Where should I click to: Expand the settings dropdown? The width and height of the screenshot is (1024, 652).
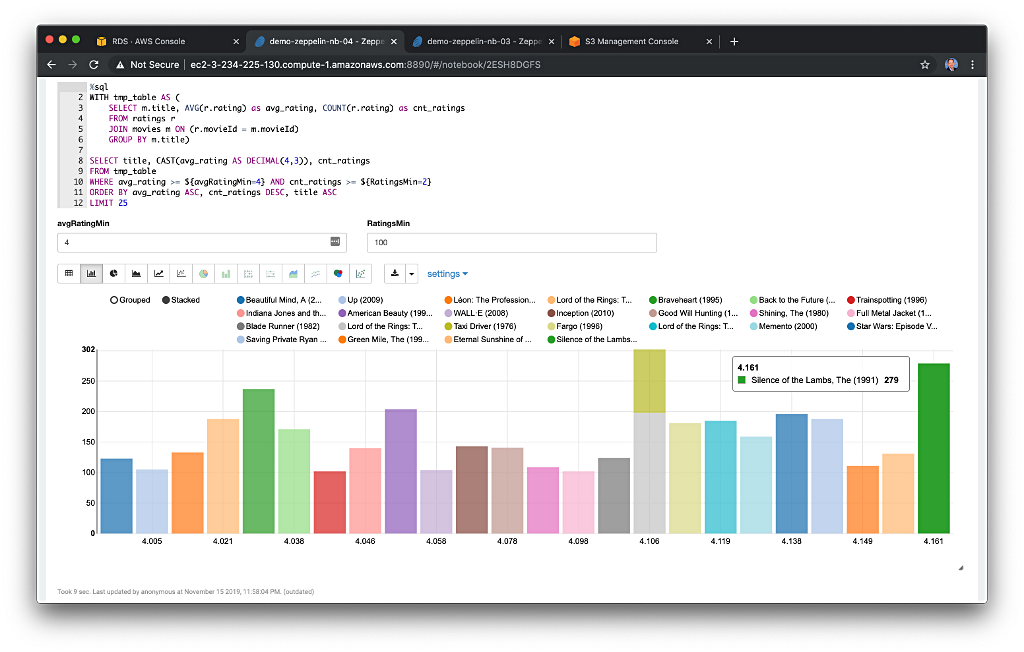pyautogui.click(x=447, y=274)
